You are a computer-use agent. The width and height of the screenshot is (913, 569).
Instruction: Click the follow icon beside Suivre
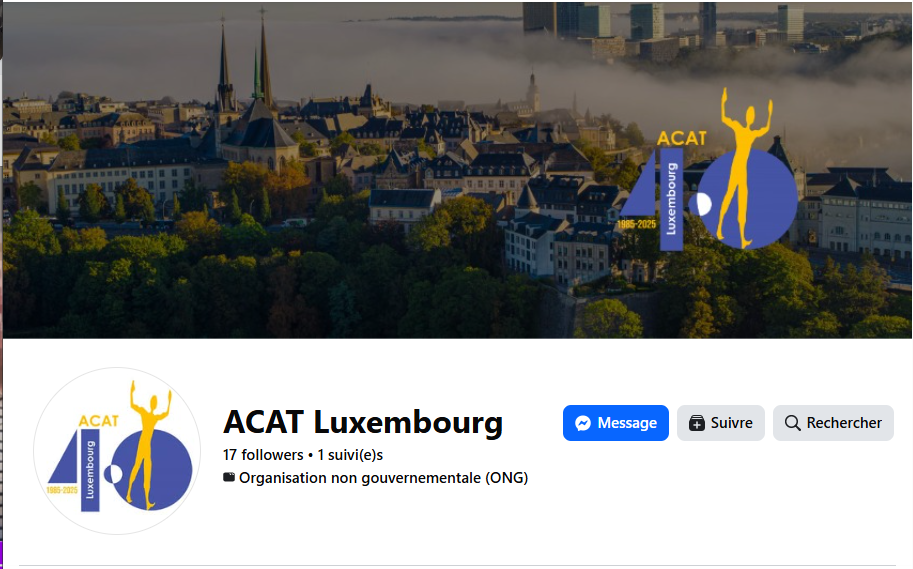coord(696,423)
